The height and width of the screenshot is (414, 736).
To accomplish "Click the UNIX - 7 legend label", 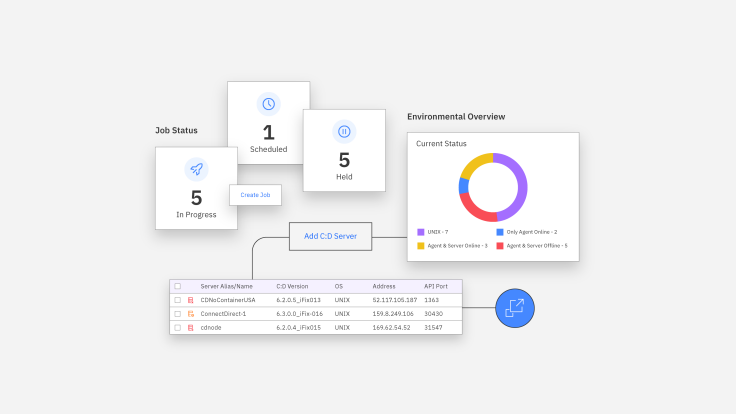I will coord(437,232).
